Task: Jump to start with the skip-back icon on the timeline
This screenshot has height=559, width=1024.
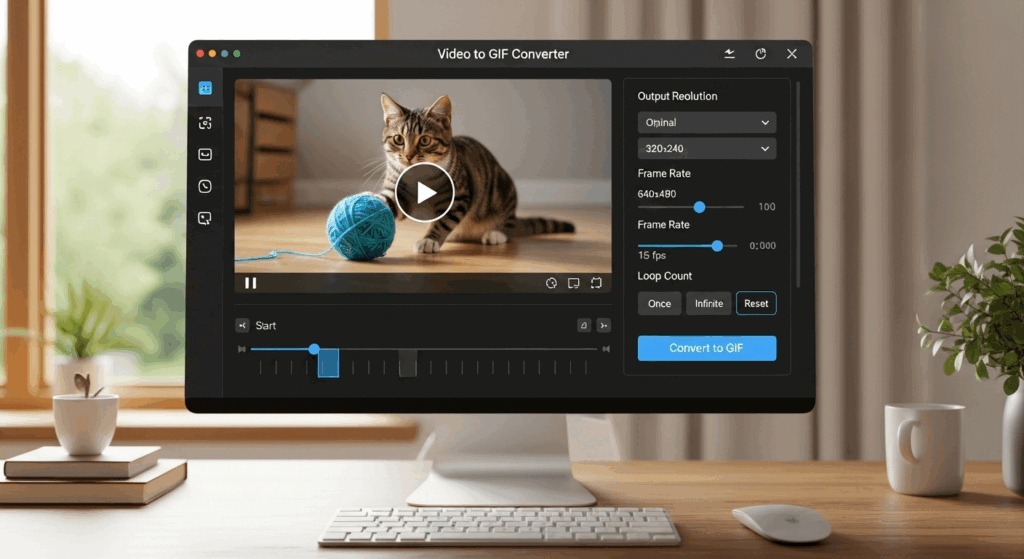Action: point(242,349)
